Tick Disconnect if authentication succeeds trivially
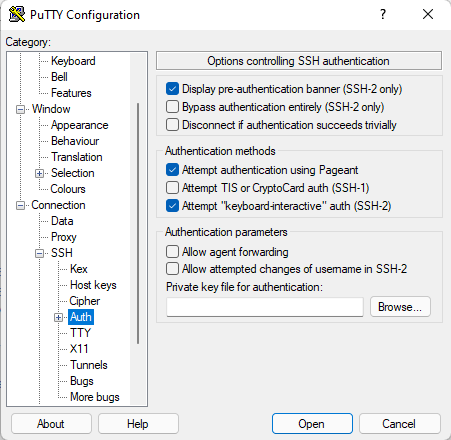451x440 pixels. pyautogui.click(x=172, y=125)
